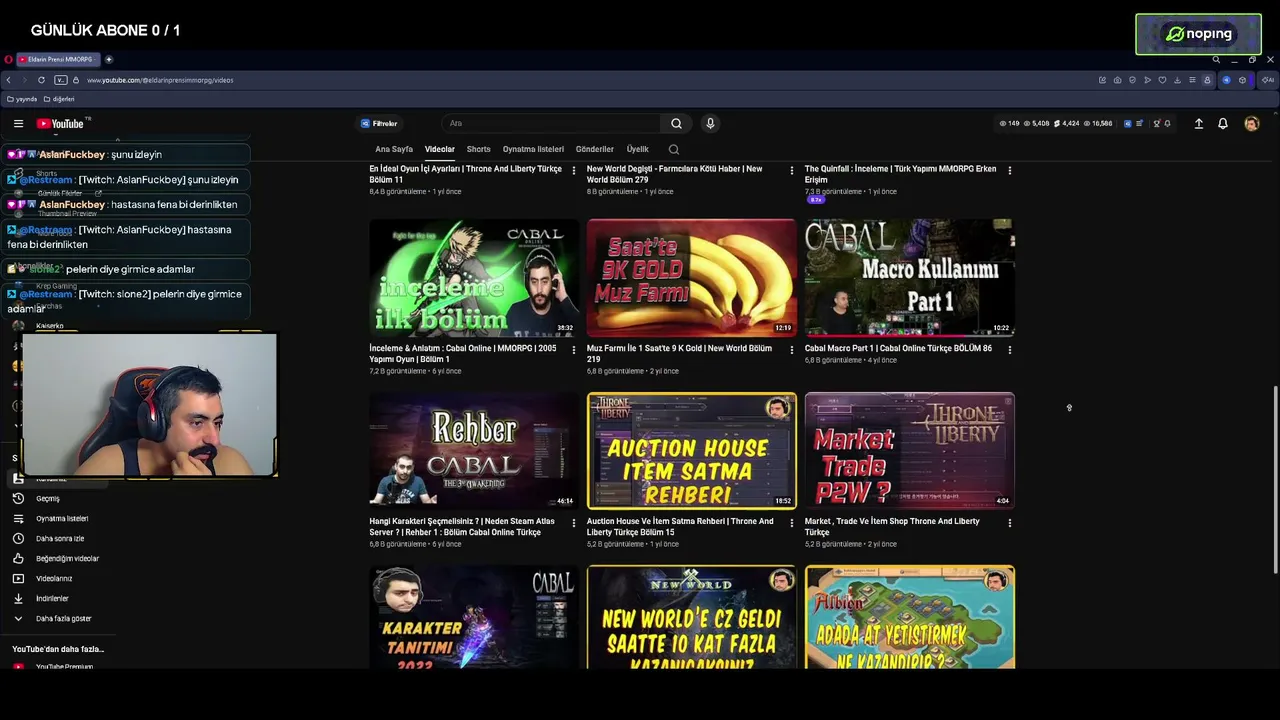Click the Oynatma listeleri playlist icon
Screen dimensions: 1280x720
[18, 518]
